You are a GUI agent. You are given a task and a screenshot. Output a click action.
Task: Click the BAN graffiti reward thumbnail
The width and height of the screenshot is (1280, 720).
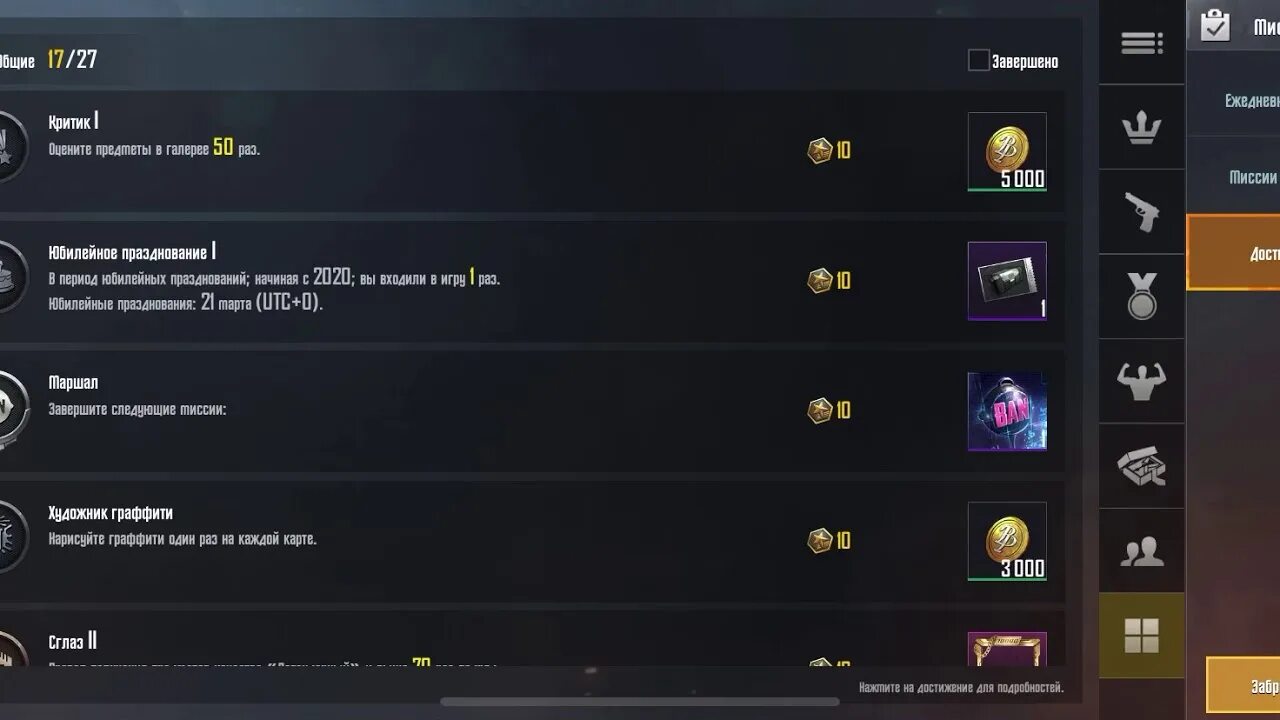(x=1007, y=411)
